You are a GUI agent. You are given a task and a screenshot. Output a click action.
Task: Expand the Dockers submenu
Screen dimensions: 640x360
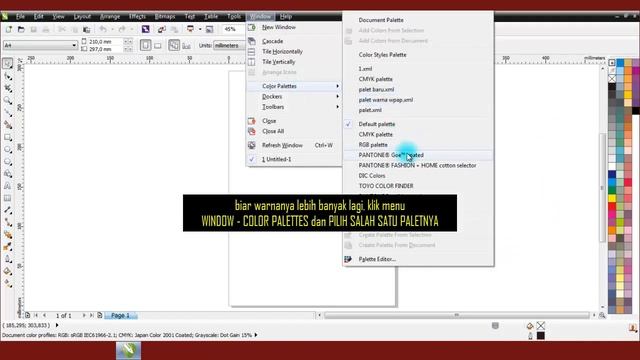[x=294, y=97]
